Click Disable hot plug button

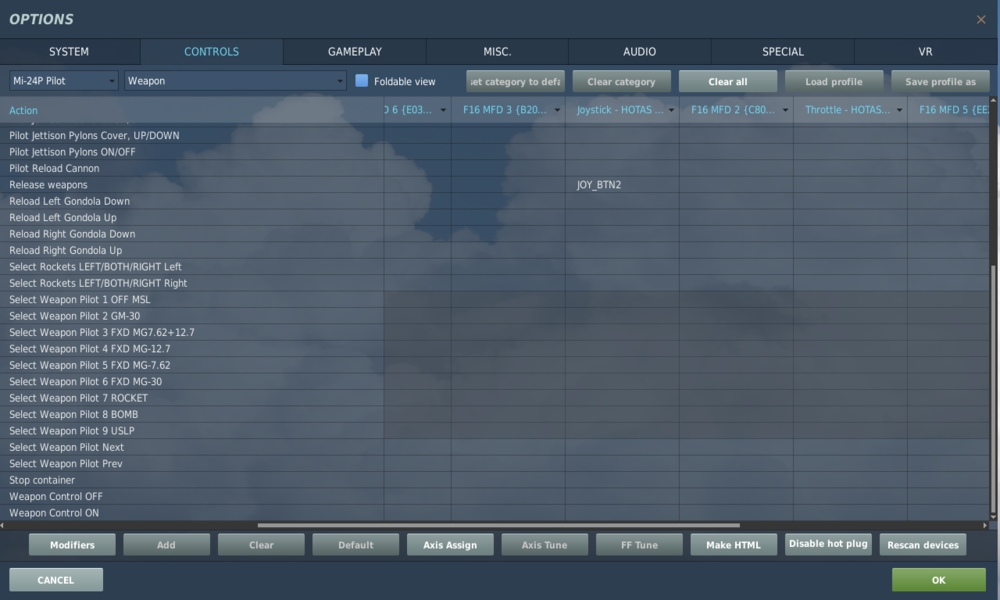tap(828, 544)
